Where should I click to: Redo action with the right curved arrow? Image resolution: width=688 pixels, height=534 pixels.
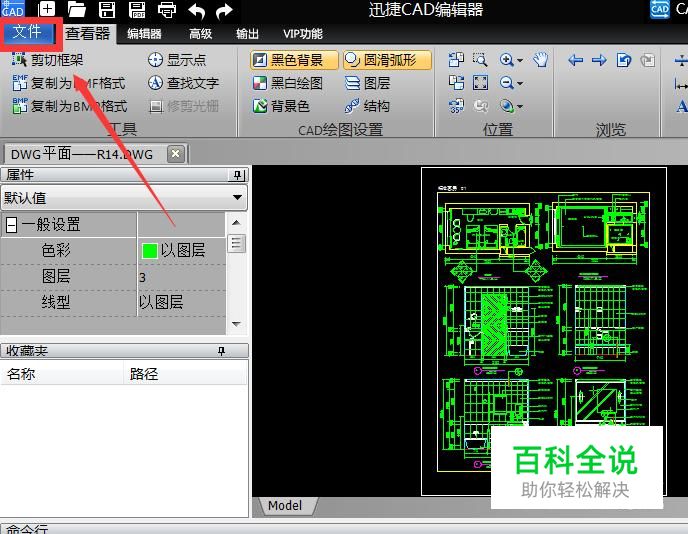224,11
